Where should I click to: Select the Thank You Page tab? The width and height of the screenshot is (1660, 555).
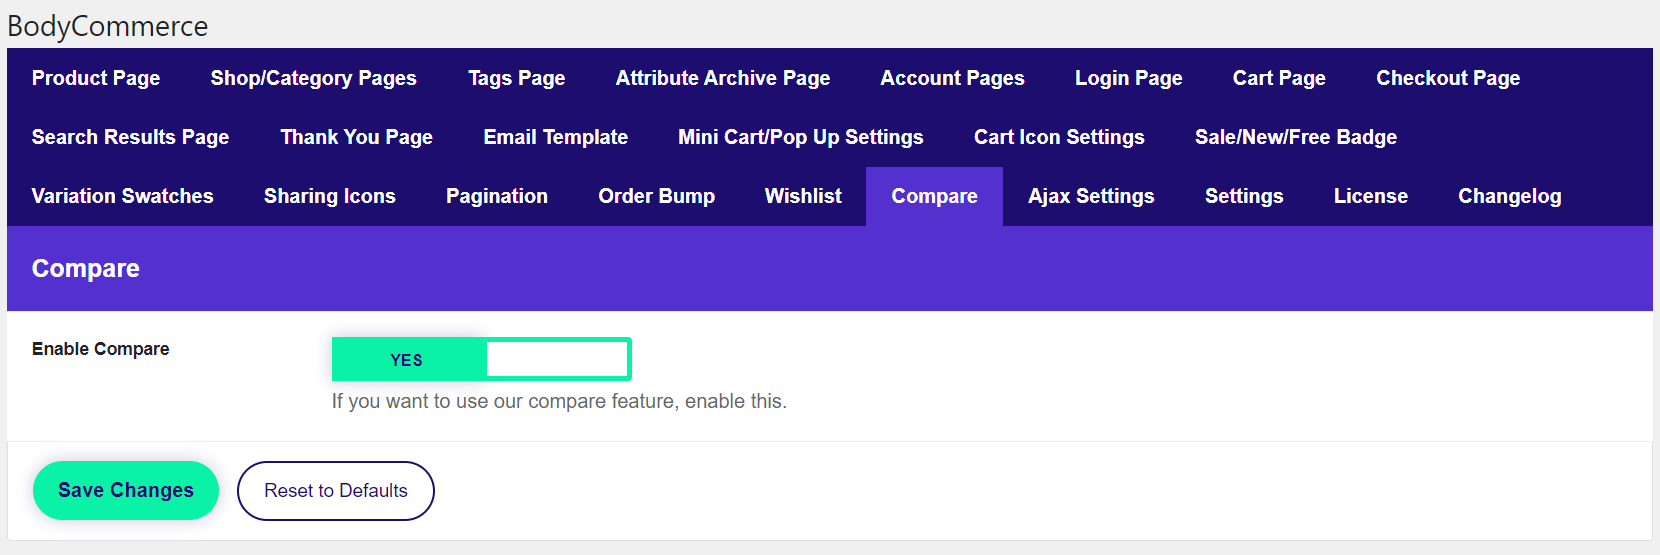click(356, 137)
